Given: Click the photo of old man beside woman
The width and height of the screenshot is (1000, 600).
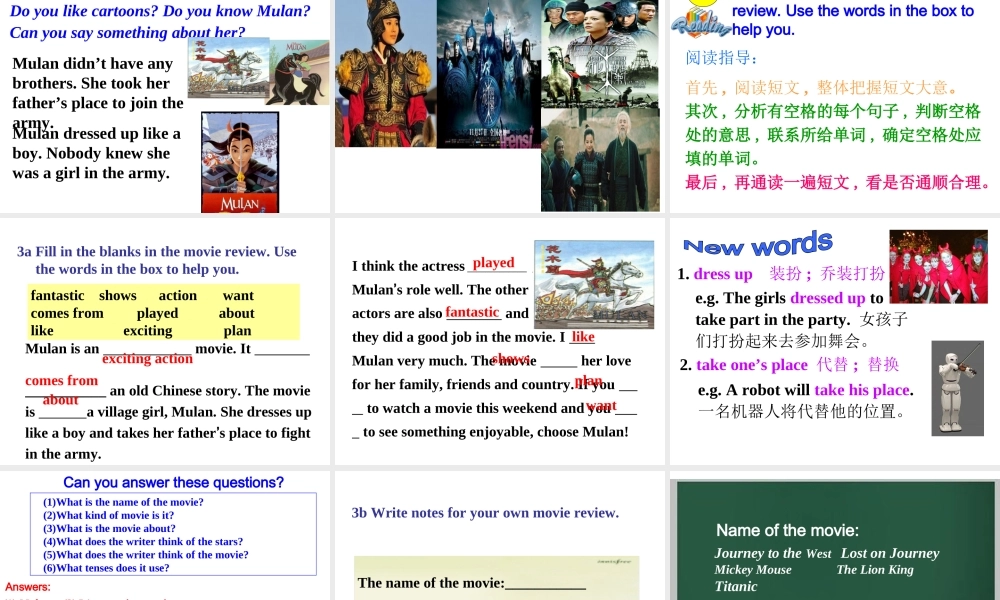Looking at the screenshot, I should [x=600, y=159].
